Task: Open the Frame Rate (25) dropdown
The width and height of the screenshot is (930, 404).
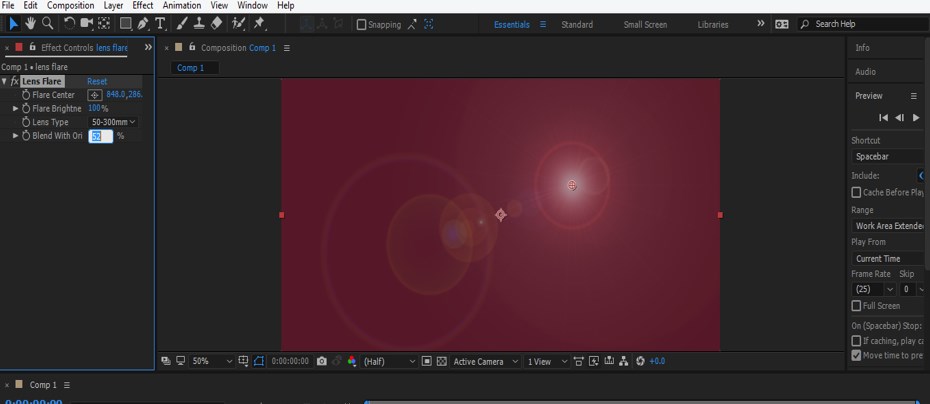Action: point(873,290)
